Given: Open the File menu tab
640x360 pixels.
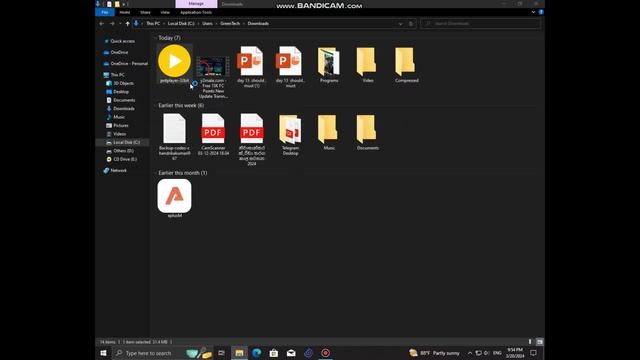Looking at the screenshot, I should pyautogui.click(x=105, y=12).
